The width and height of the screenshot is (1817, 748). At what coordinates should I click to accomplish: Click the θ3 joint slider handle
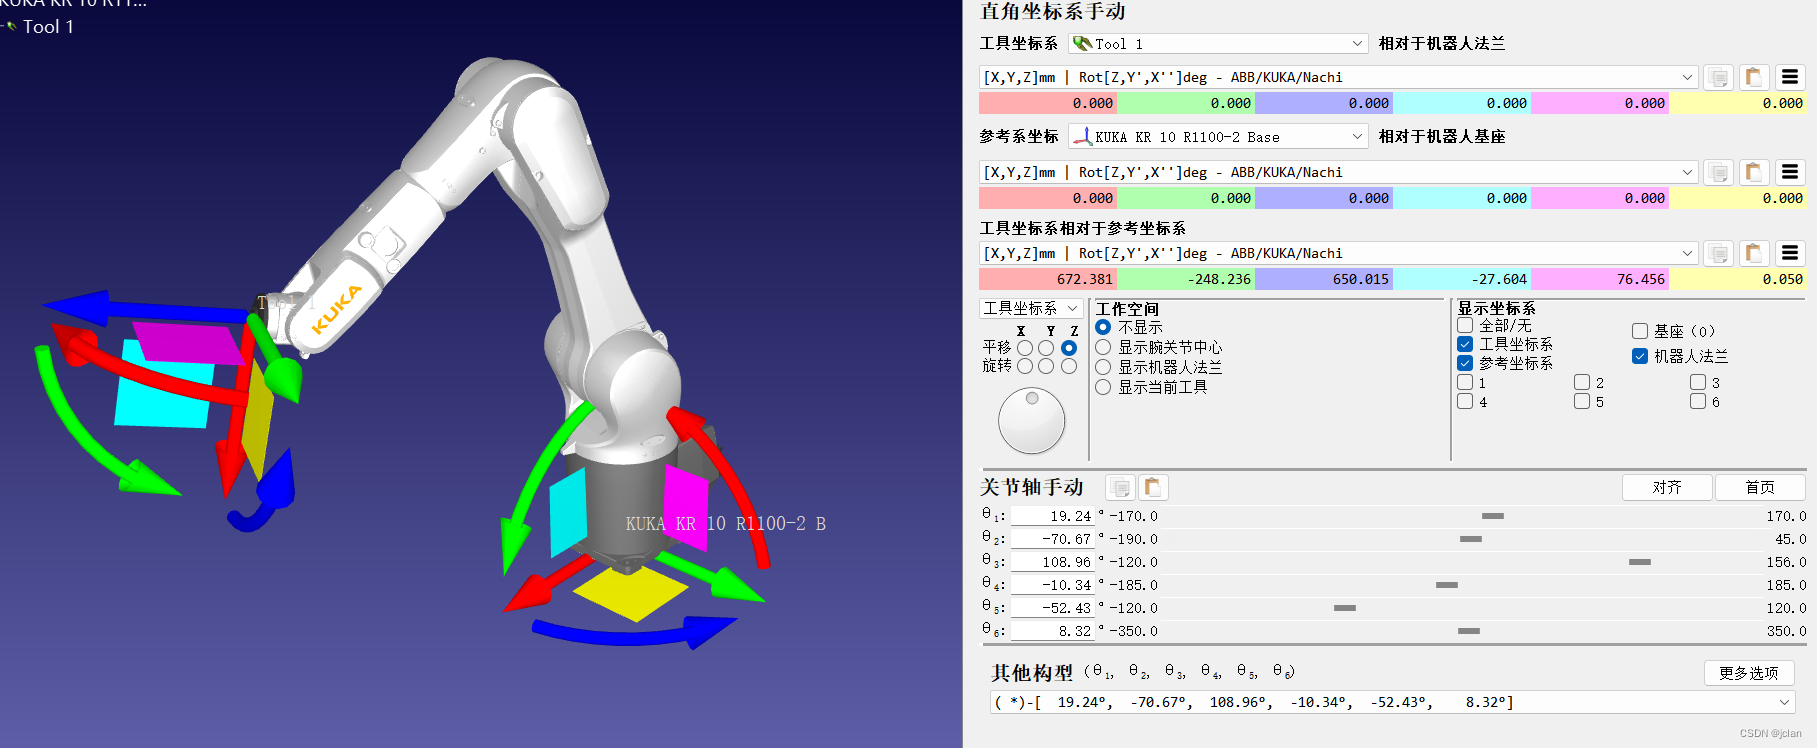coord(1640,562)
